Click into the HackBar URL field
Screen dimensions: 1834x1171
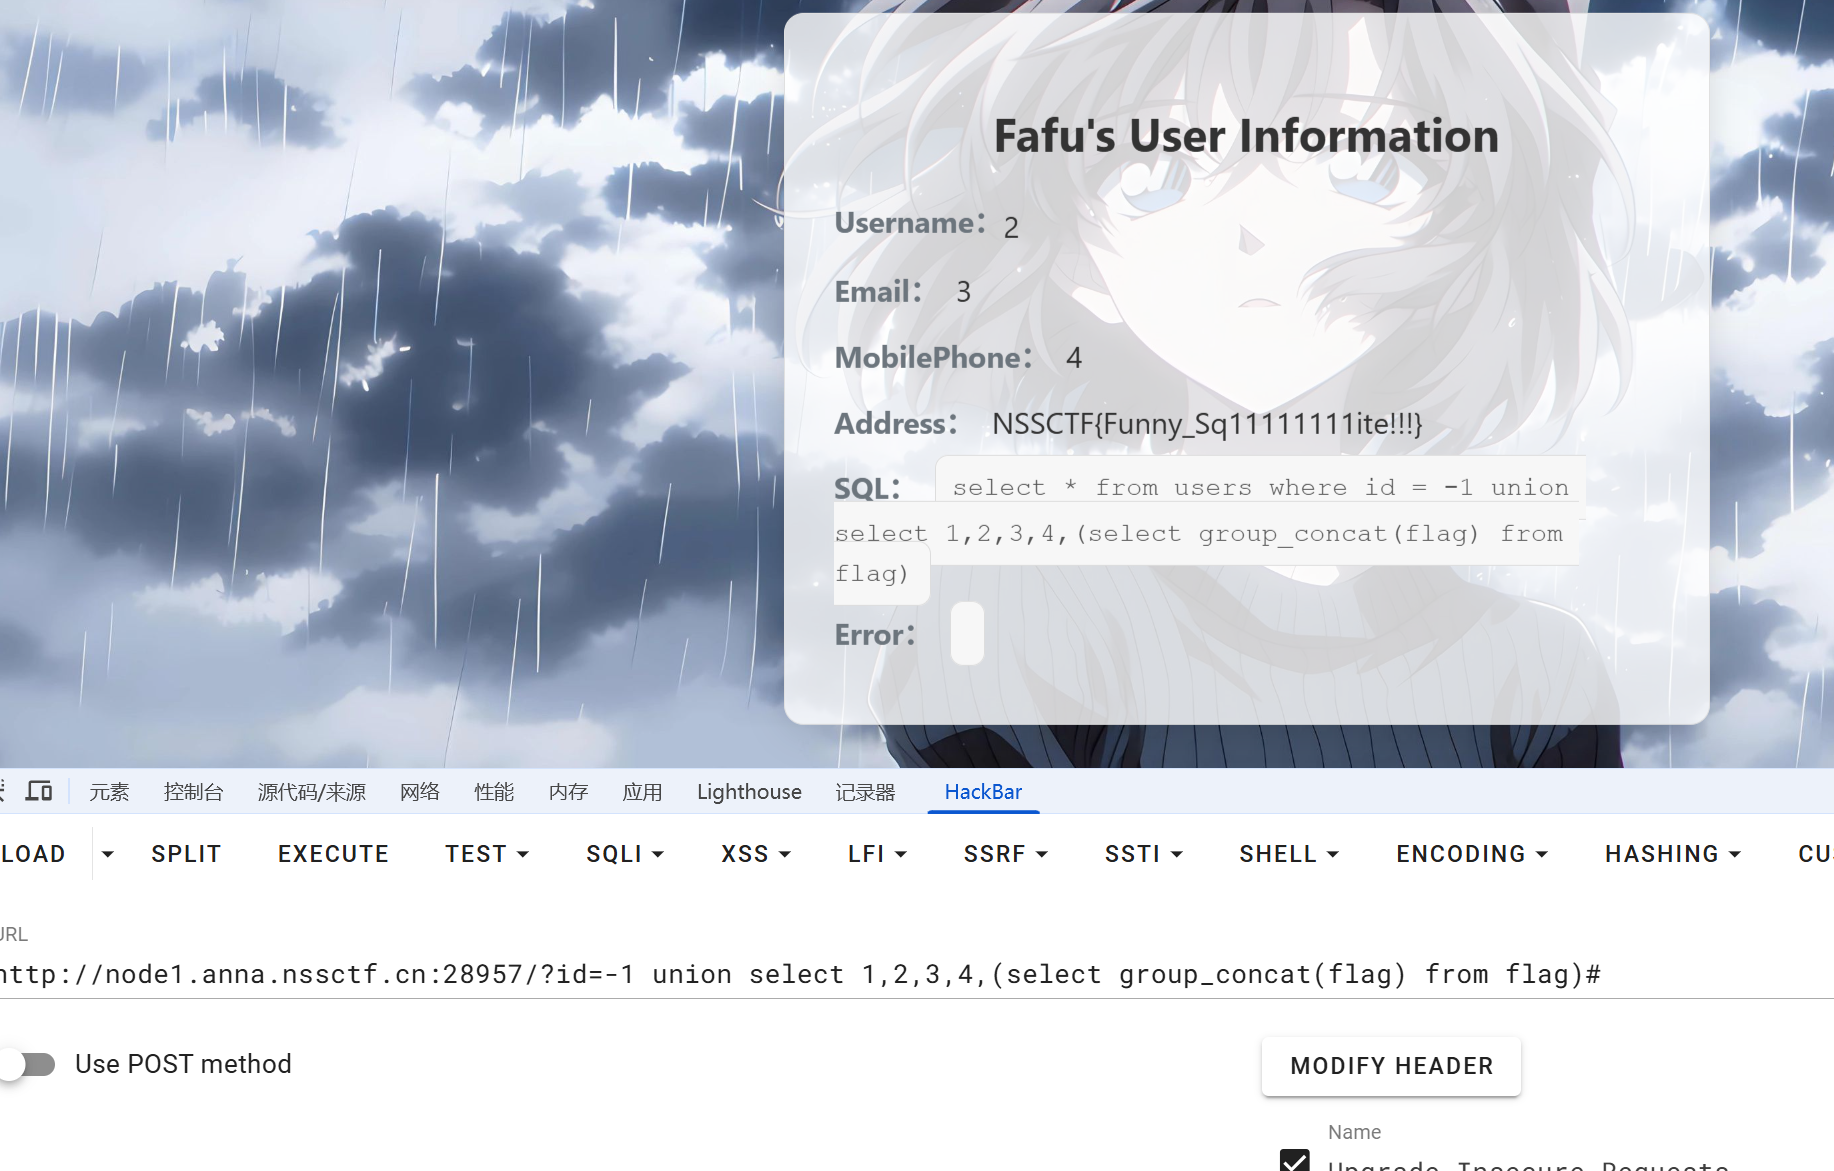coord(917,974)
